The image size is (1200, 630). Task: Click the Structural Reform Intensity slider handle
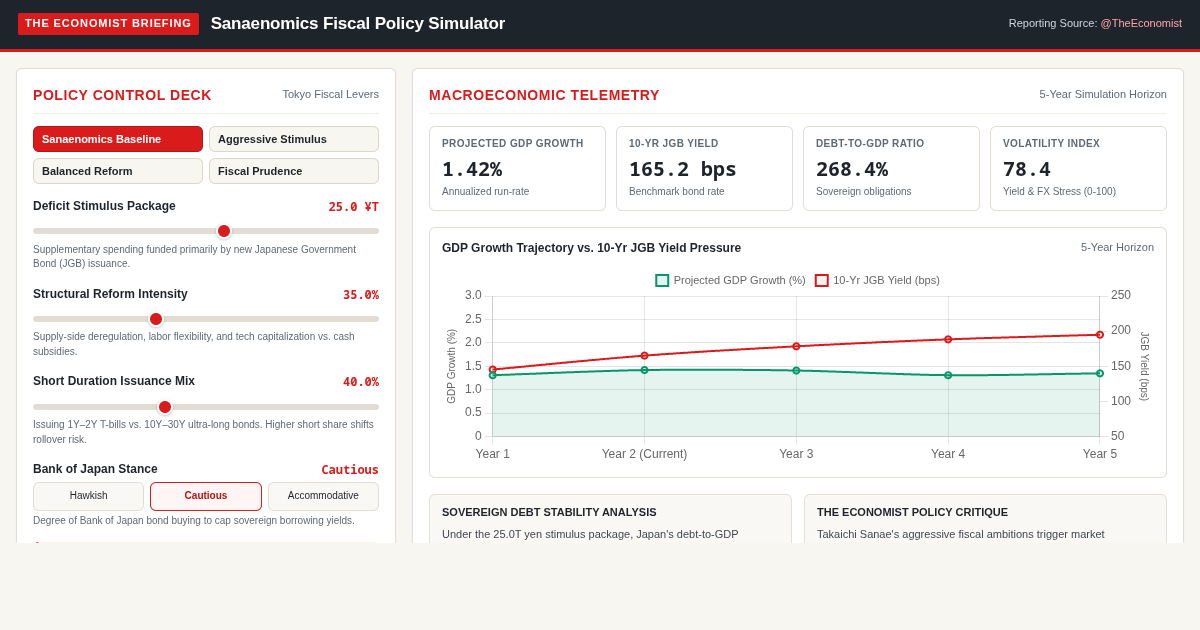(x=156, y=319)
